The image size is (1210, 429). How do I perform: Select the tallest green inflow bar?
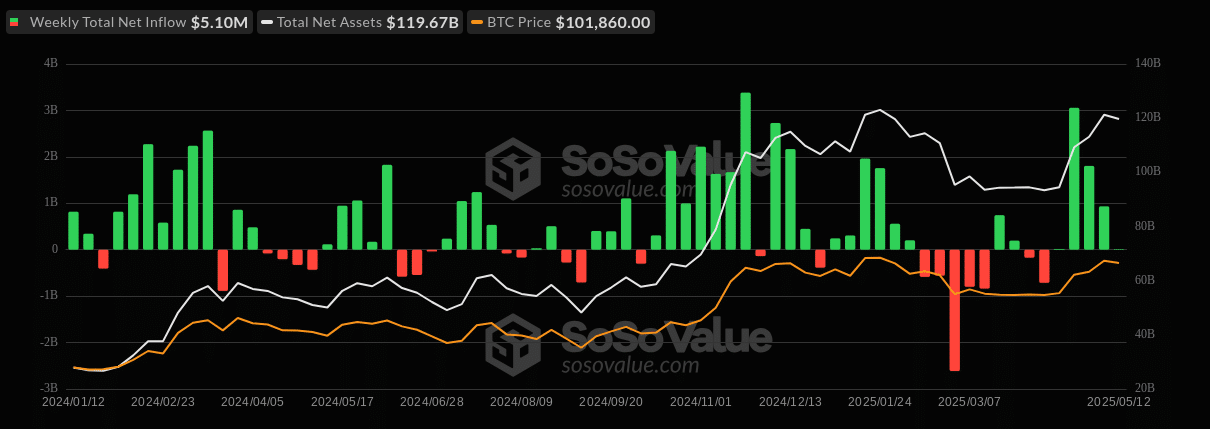[x=745, y=170]
